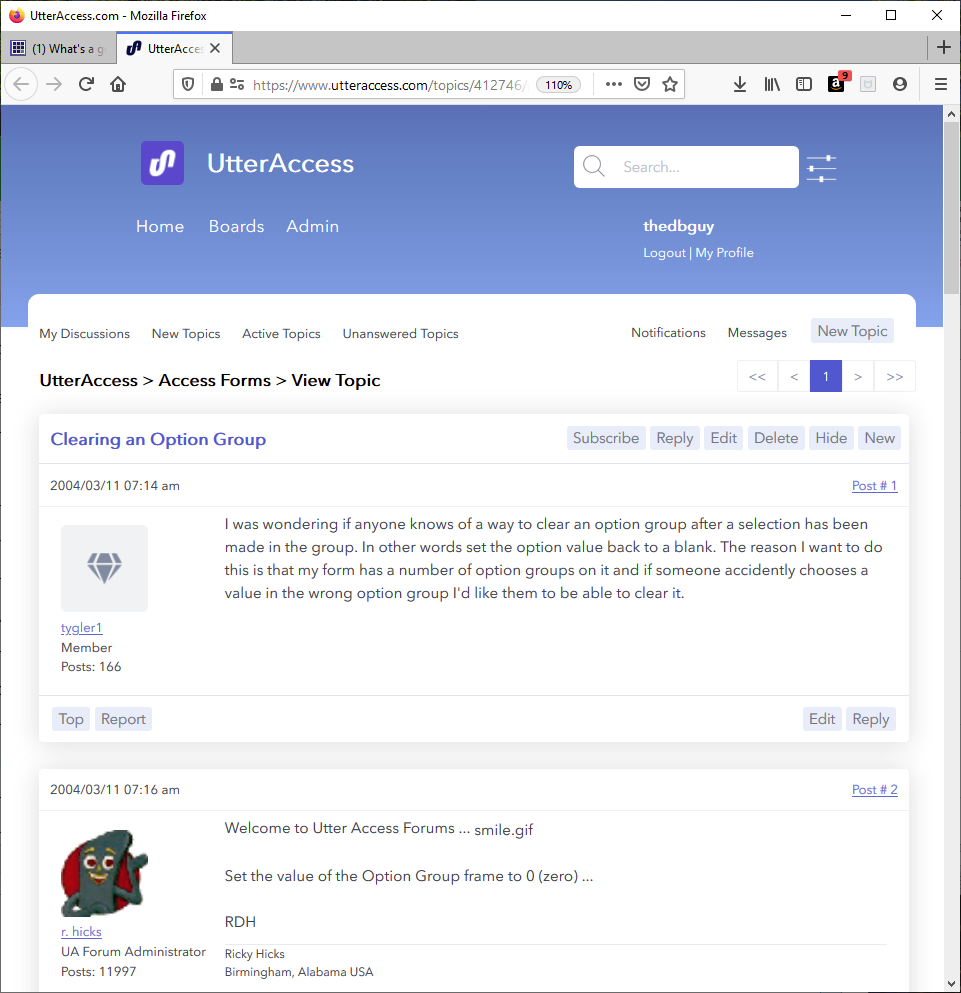Toggle the sidebar view icon
This screenshot has width=961, height=993.
tap(803, 84)
